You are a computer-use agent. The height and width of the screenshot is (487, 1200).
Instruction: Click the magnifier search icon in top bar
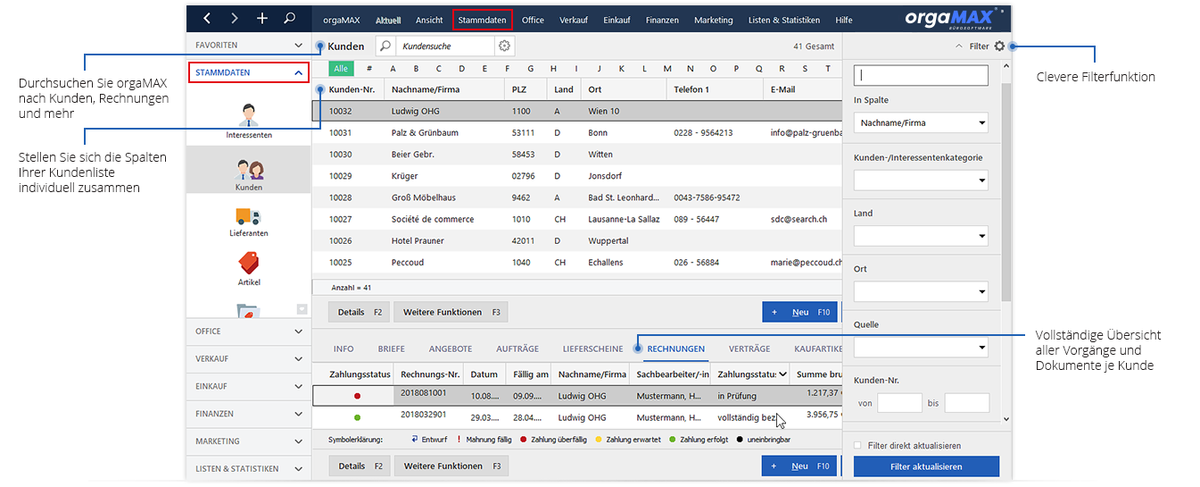click(289, 18)
